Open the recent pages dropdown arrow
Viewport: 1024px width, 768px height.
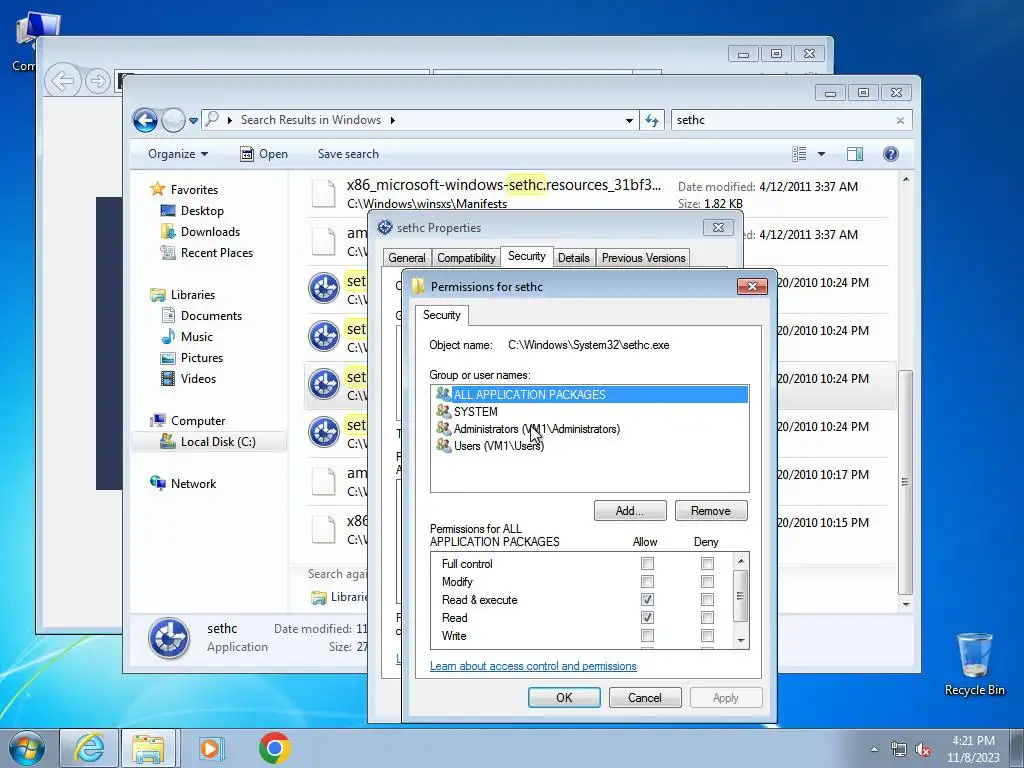(x=193, y=121)
